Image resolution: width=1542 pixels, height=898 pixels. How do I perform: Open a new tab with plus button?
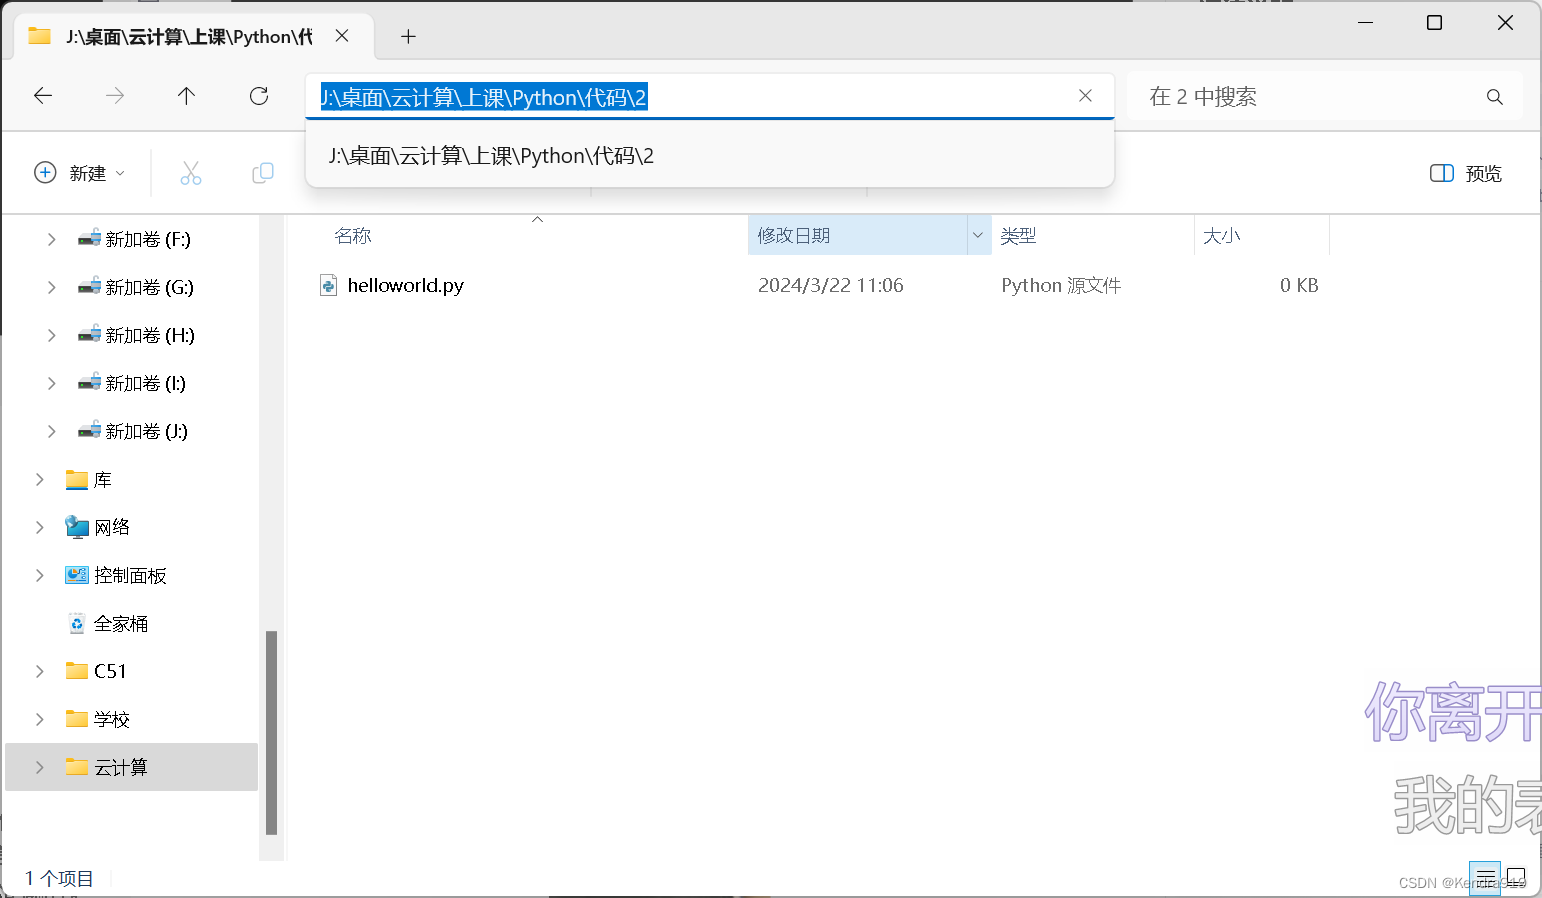(x=408, y=37)
